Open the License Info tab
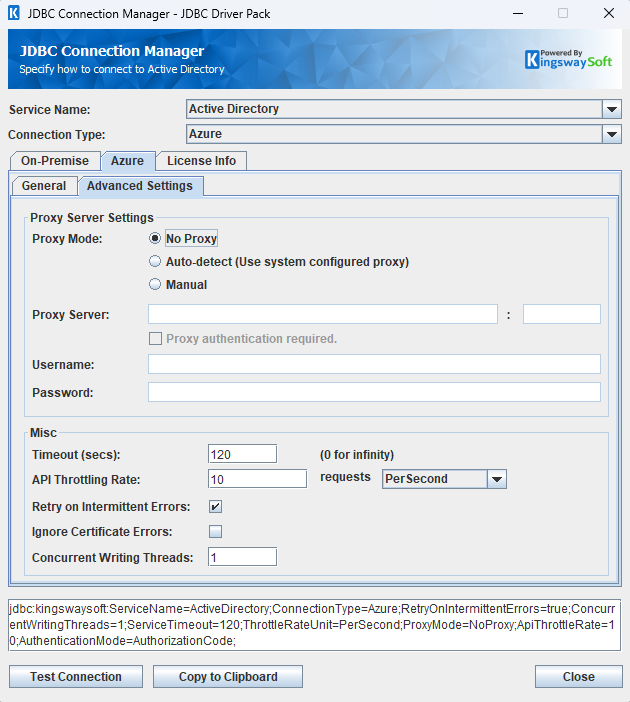This screenshot has height=702, width=630. (x=201, y=161)
